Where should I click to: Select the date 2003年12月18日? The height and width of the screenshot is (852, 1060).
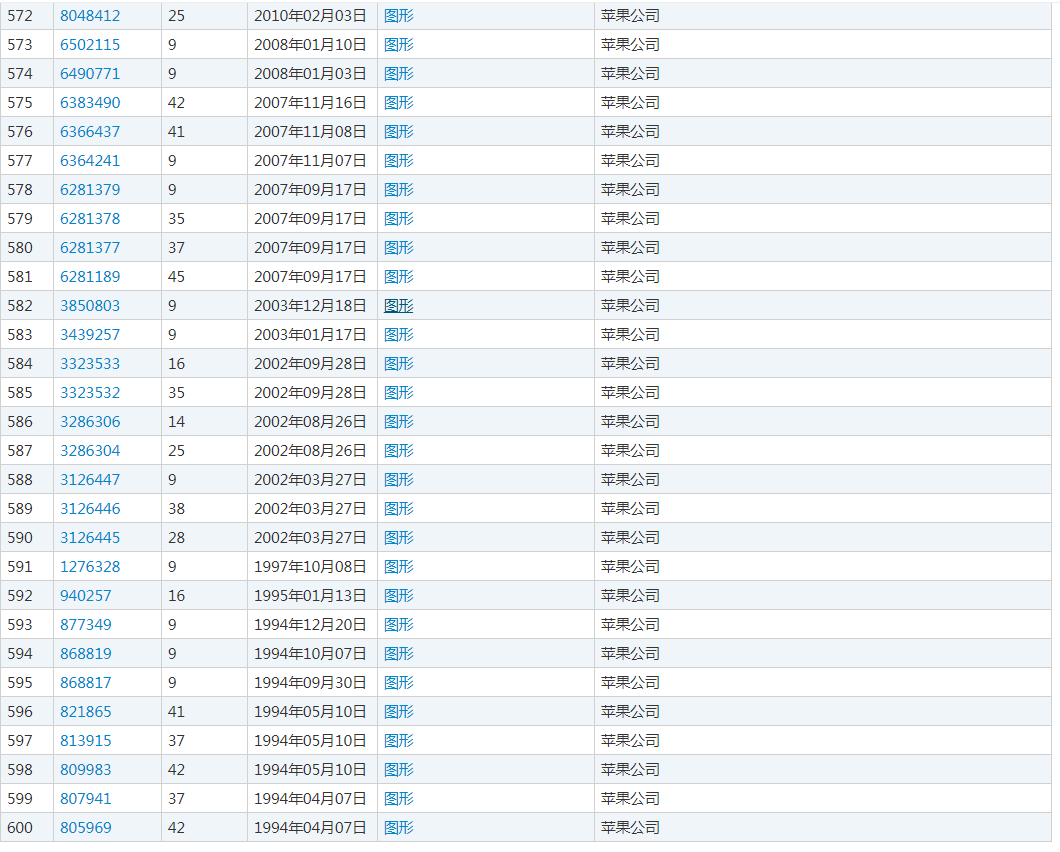click(x=310, y=306)
